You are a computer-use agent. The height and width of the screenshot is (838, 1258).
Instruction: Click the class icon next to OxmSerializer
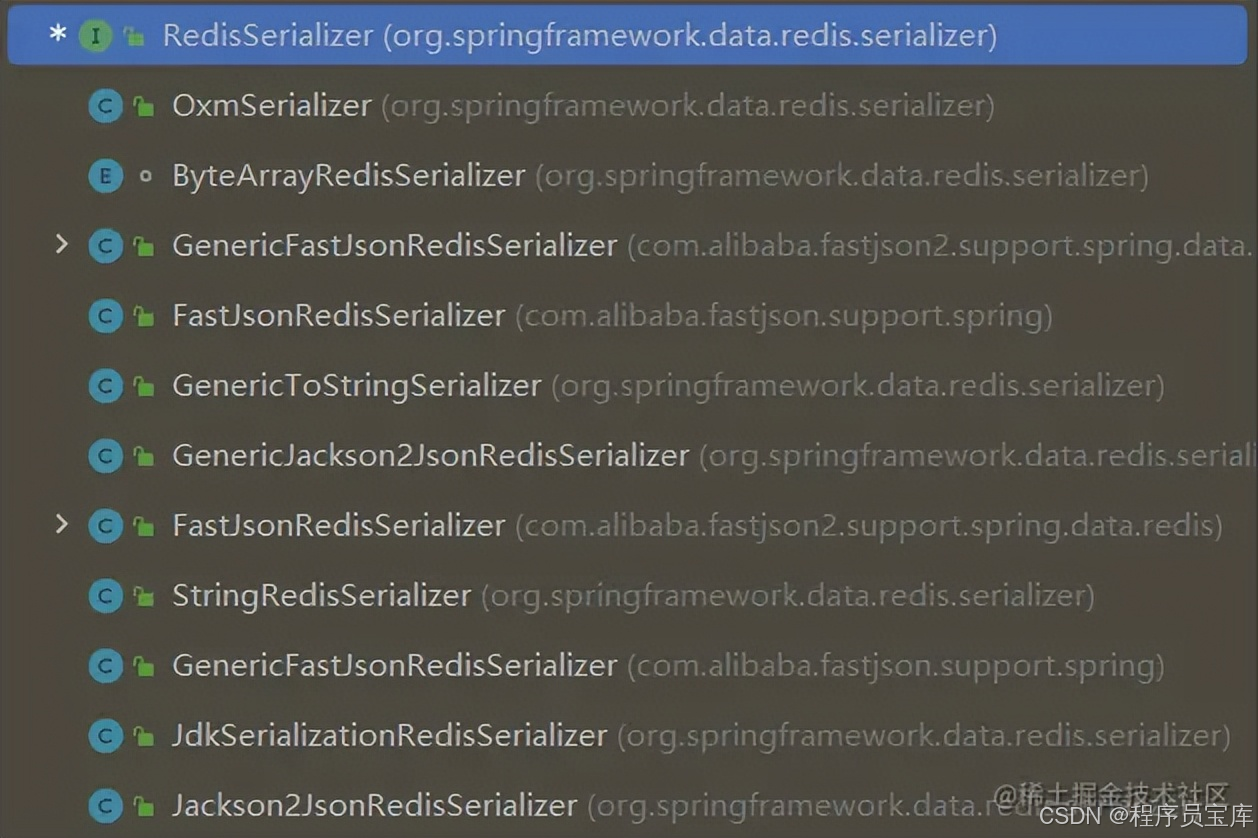click(106, 105)
